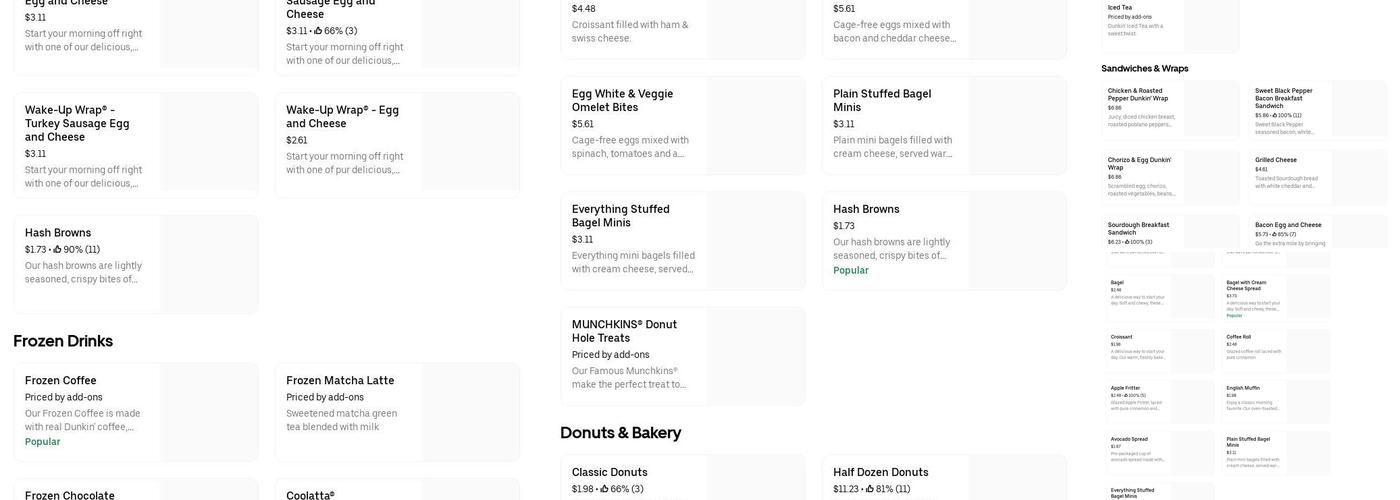Click the Donuts & Bakery section heading
This screenshot has width=1400, height=500.
620,433
